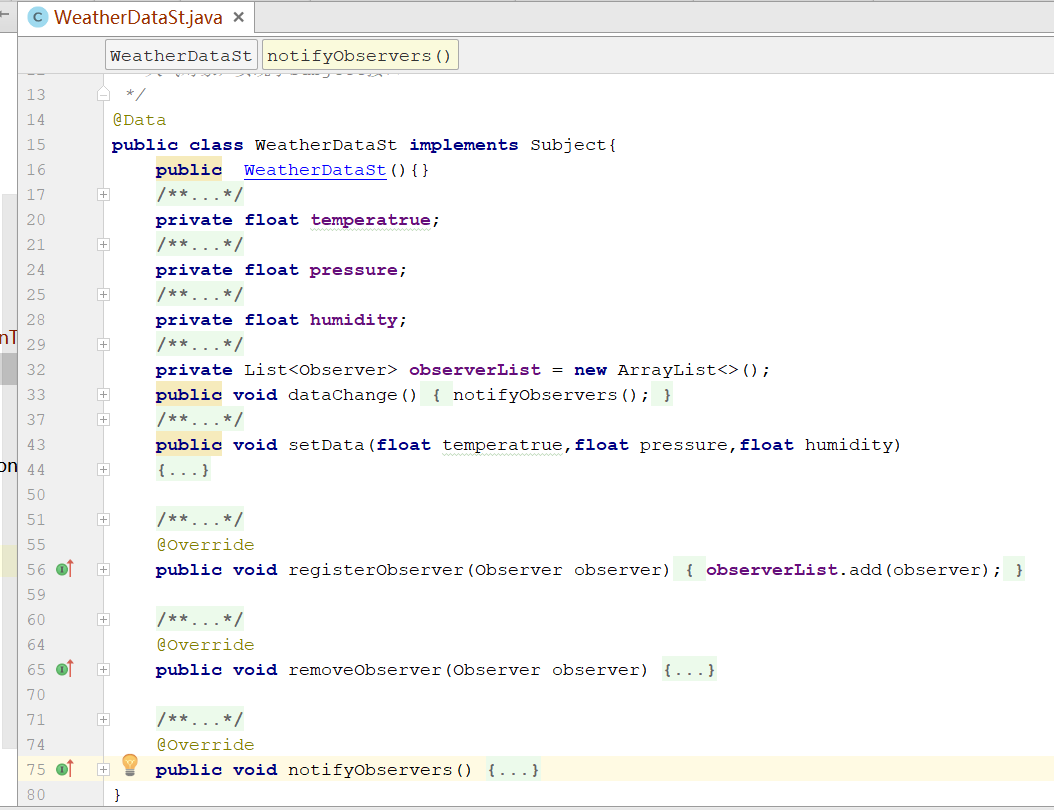Click the collapsed {...} placeholder of notifyObservers
The height and width of the screenshot is (810, 1054).
click(x=514, y=770)
